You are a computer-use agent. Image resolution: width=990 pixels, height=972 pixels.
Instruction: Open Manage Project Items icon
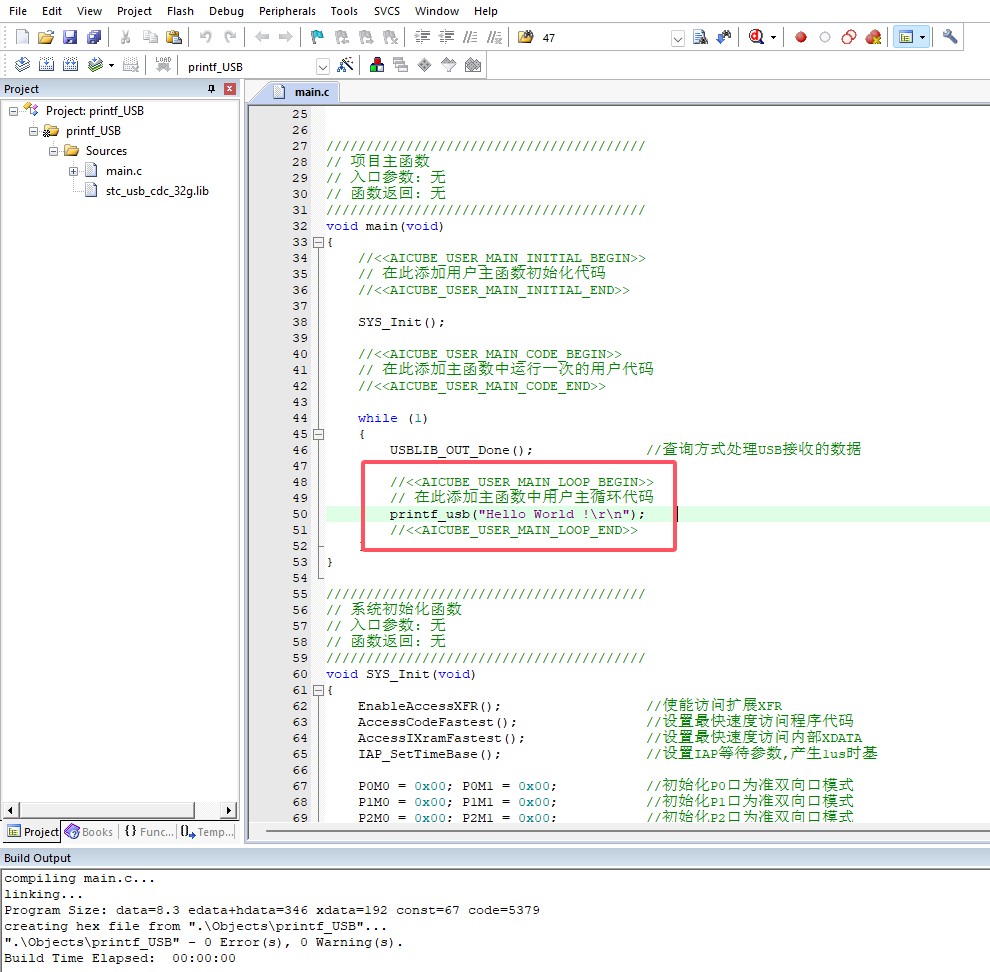pos(376,64)
